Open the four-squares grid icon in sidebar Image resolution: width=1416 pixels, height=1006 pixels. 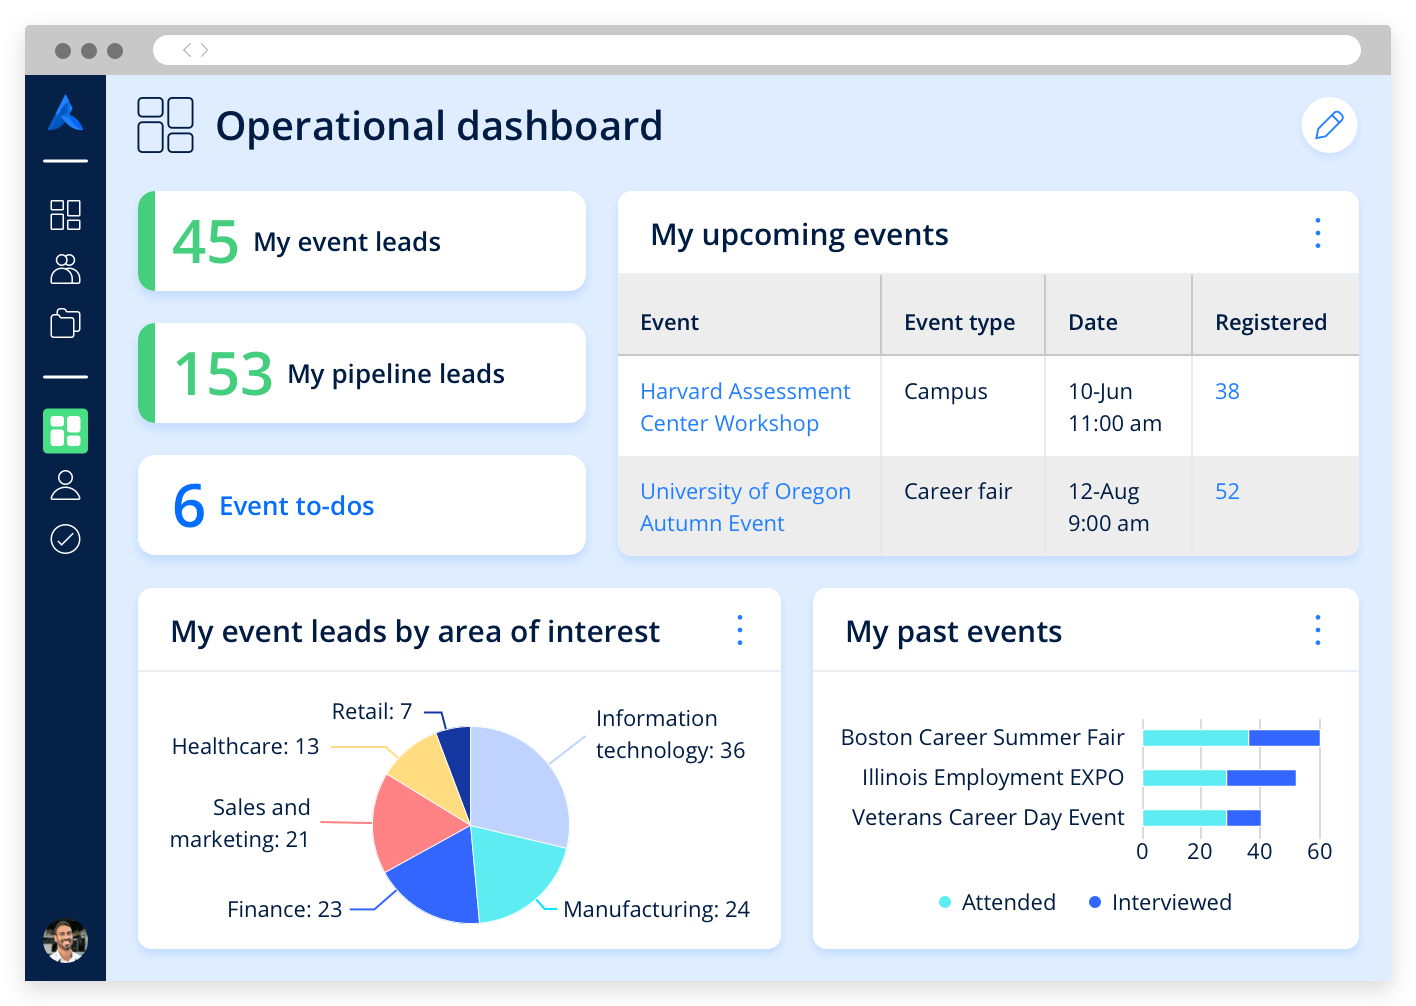coord(65,215)
